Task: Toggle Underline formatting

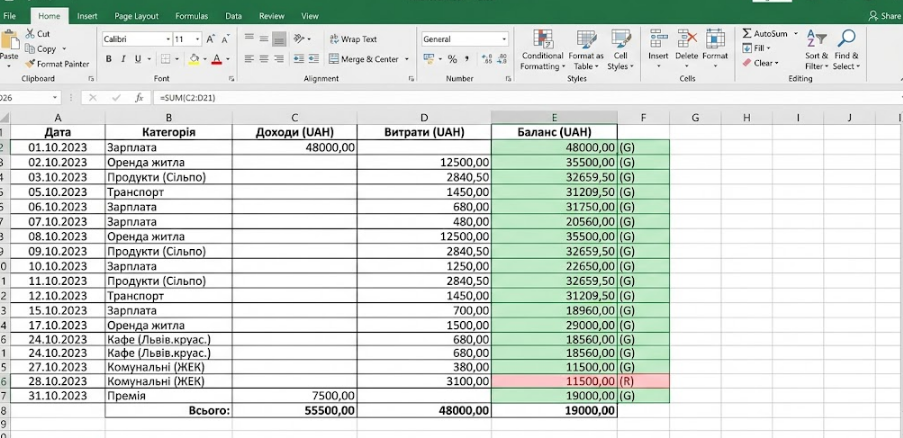Action: click(x=138, y=59)
